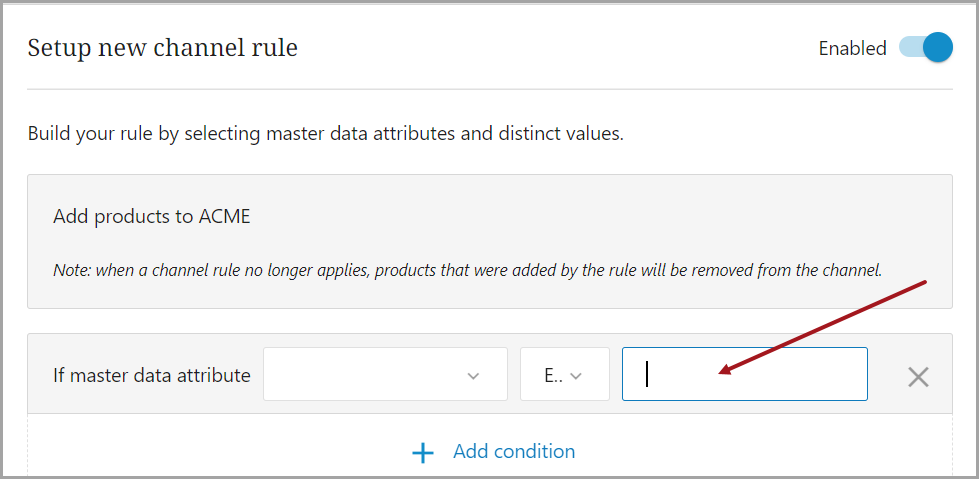Click the blue knob of the Enabled switch
The height and width of the screenshot is (479, 979).
click(937, 48)
